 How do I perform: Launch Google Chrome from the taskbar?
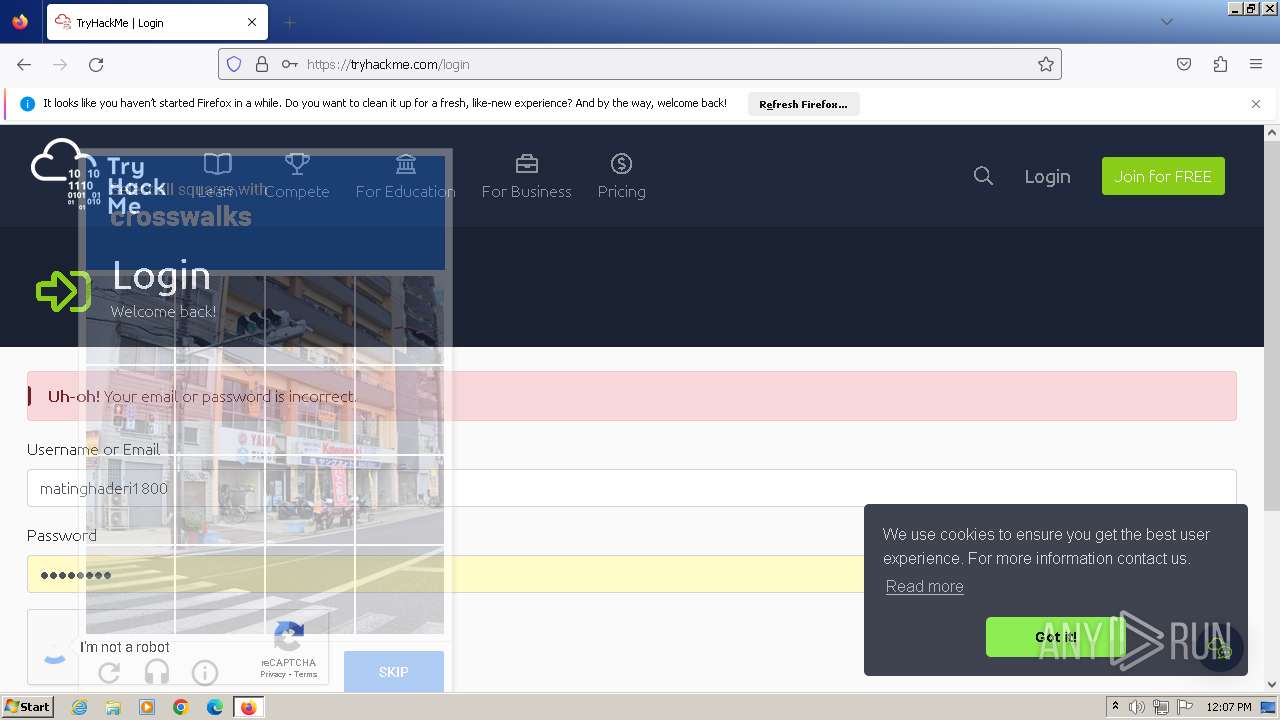tap(181, 707)
